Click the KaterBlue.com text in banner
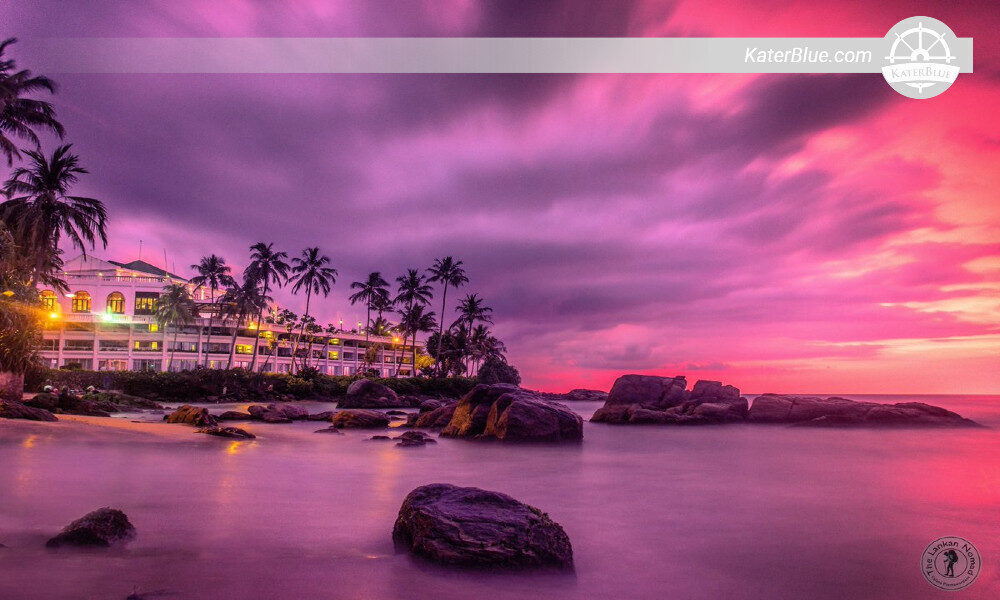 click(x=807, y=55)
